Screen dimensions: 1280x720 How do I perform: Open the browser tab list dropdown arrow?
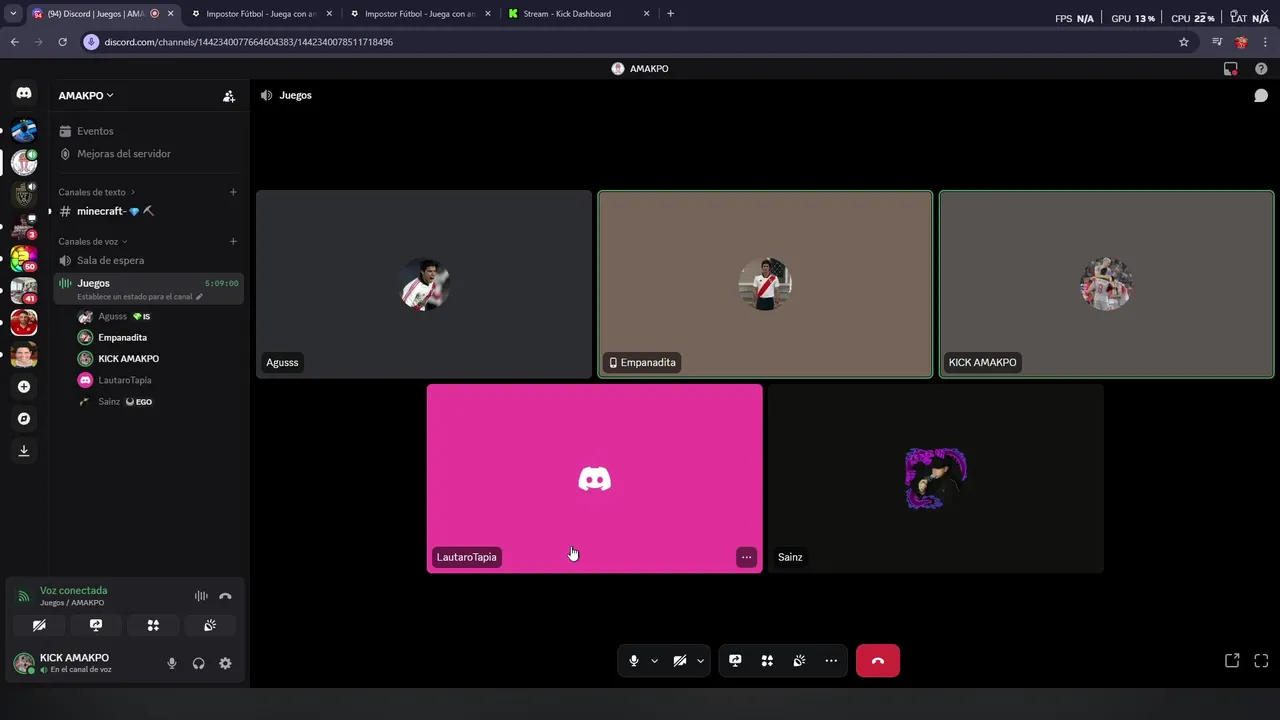[x=13, y=14]
